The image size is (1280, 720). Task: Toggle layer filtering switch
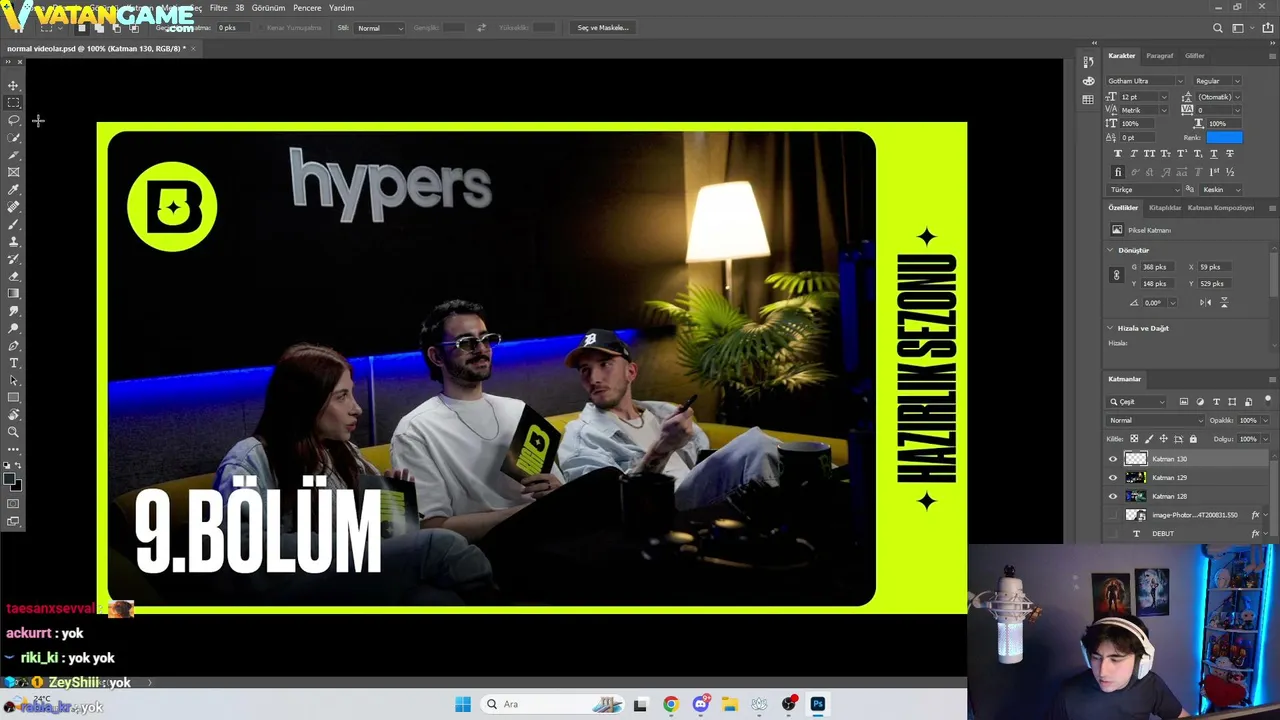point(1268,400)
